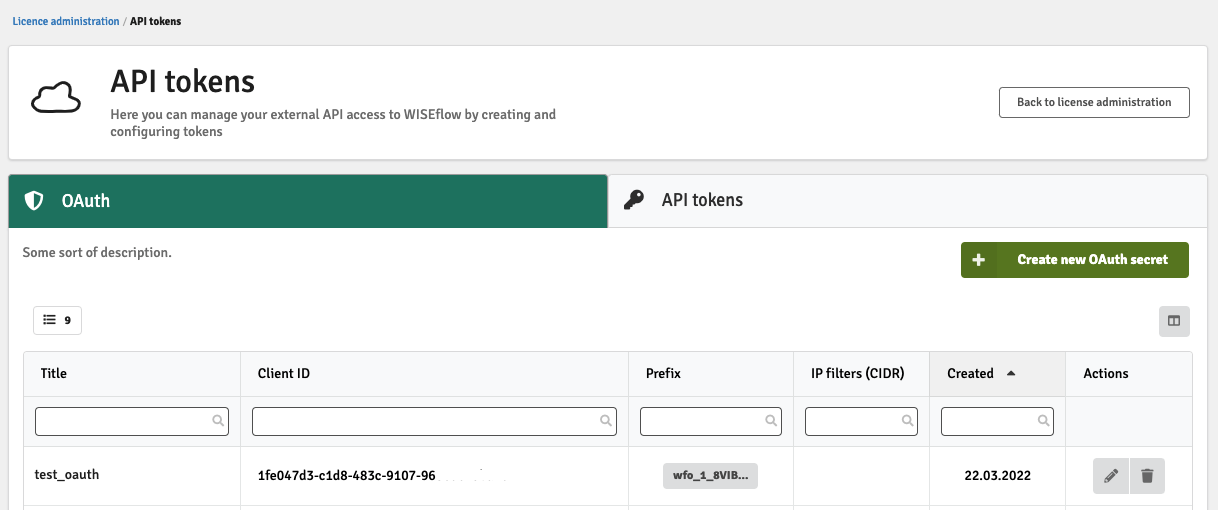Click the plus icon on Create new OAuth secret
This screenshot has height=510, width=1218.
tap(978, 260)
